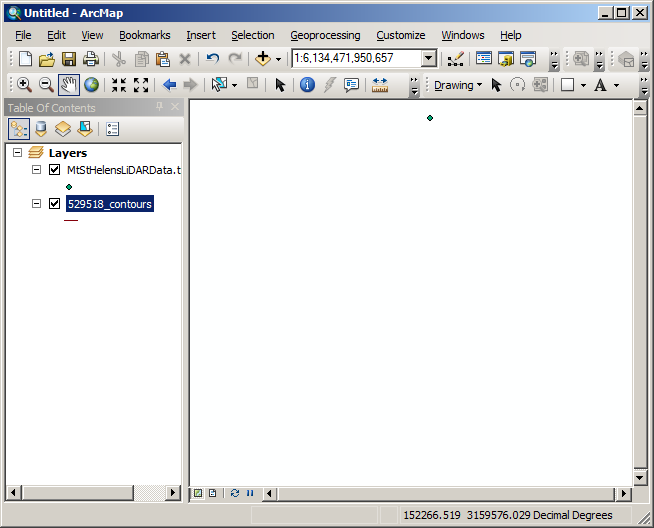
Task: Click the Measure ruler tool
Action: click(380, 85)
